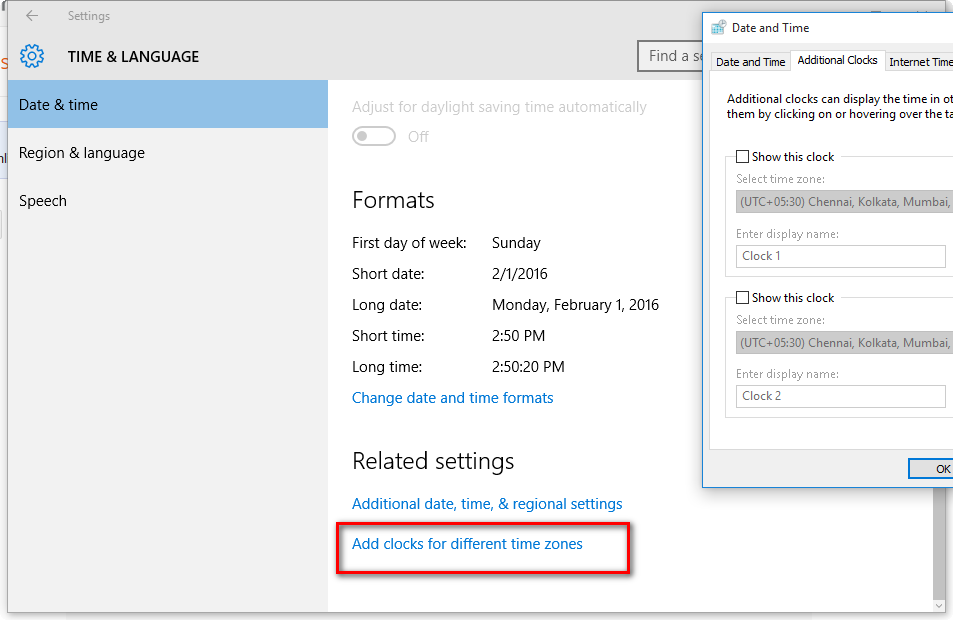Screen dimensions: 953x620
Task: Enable "Show this clock" for Clock 2
Action: pos(742,297)
